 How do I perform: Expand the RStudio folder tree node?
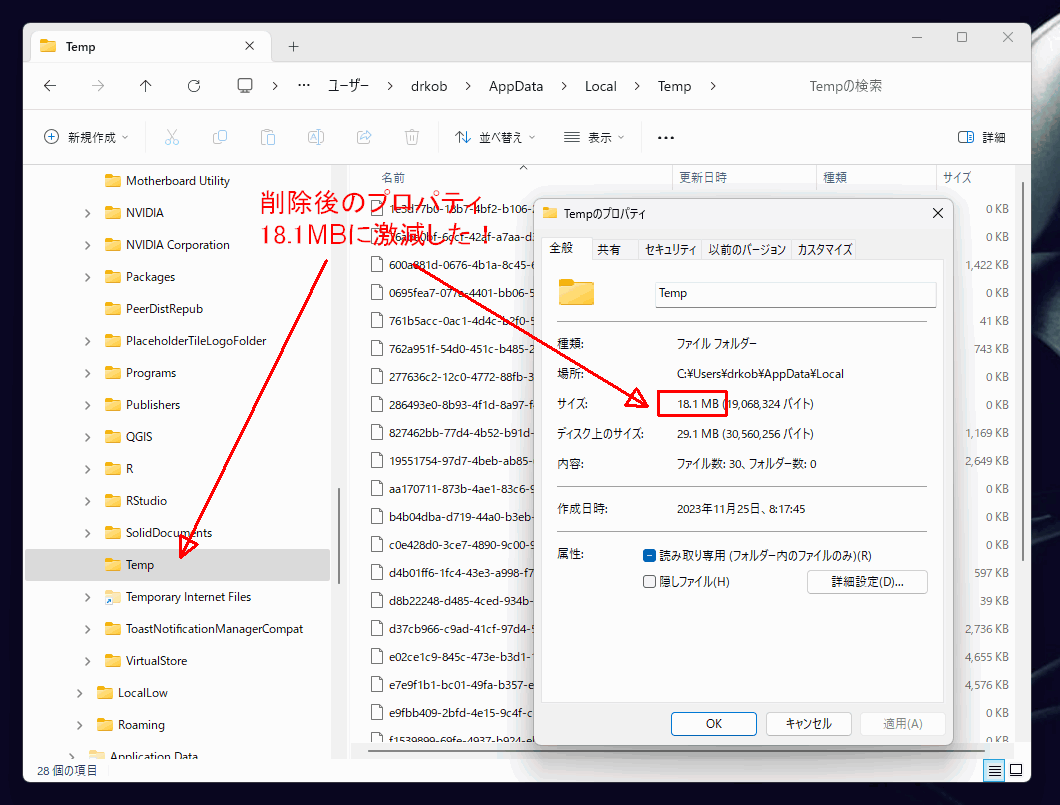[87, 501]
